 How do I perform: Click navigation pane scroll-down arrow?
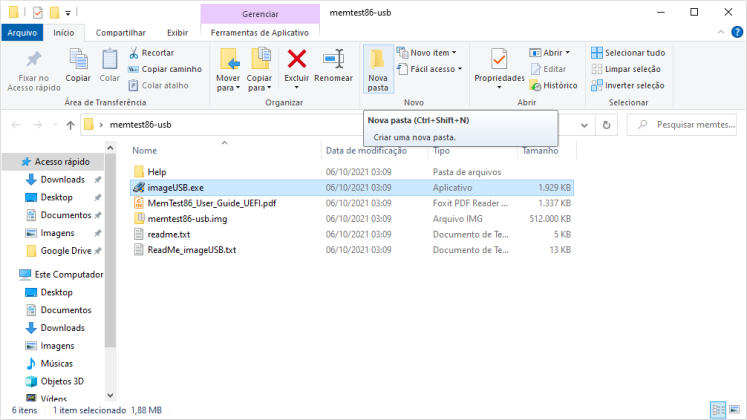tap(110, 395)
